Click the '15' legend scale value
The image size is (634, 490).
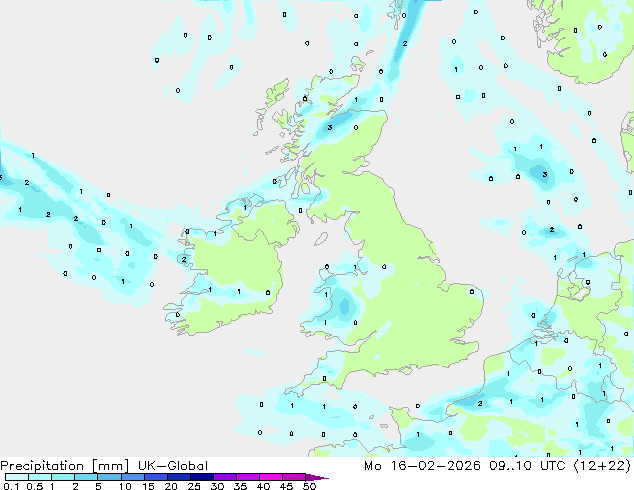(x=148, y=486)
